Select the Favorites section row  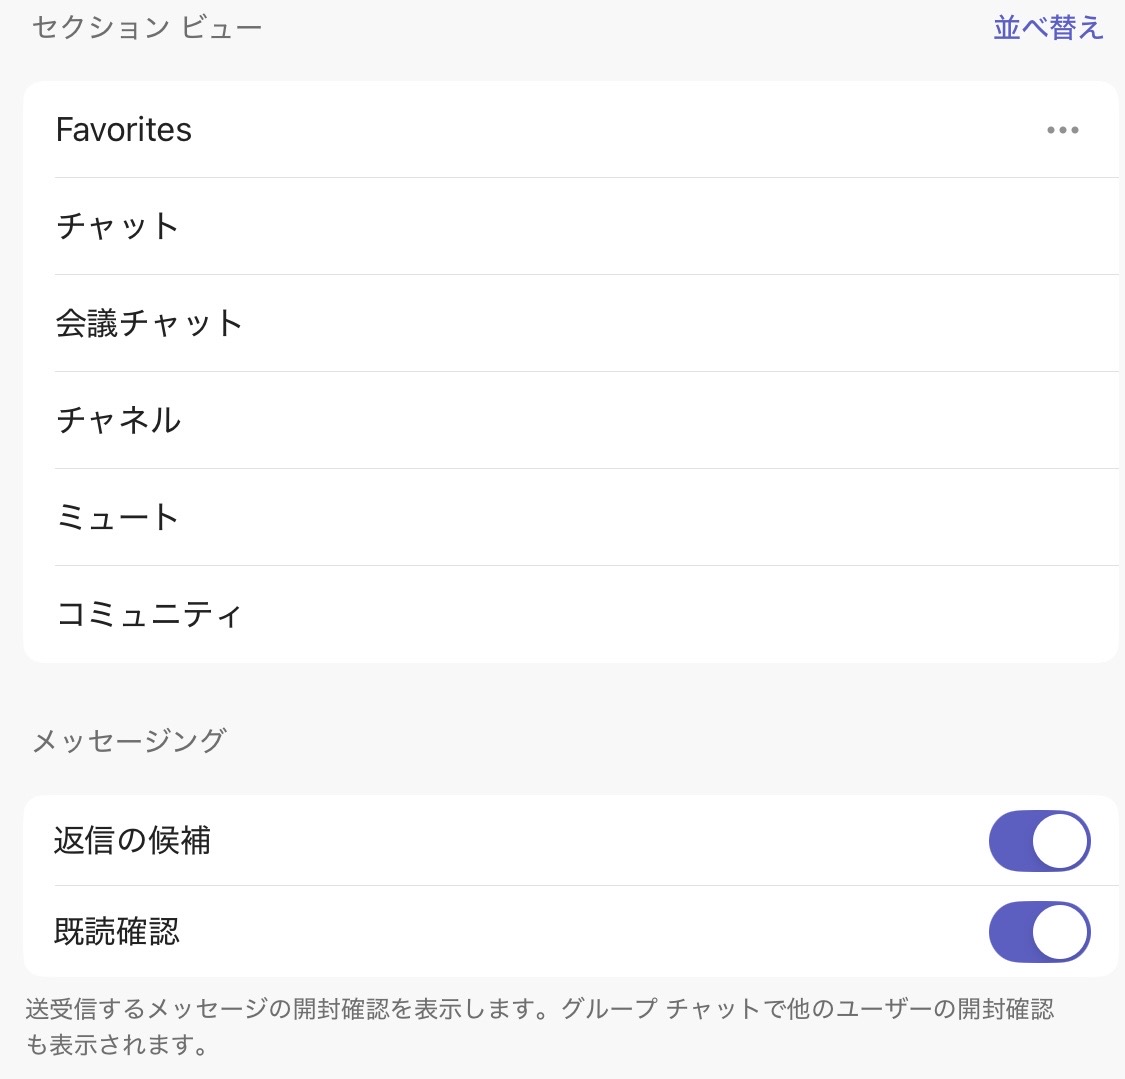click(571, 130)
